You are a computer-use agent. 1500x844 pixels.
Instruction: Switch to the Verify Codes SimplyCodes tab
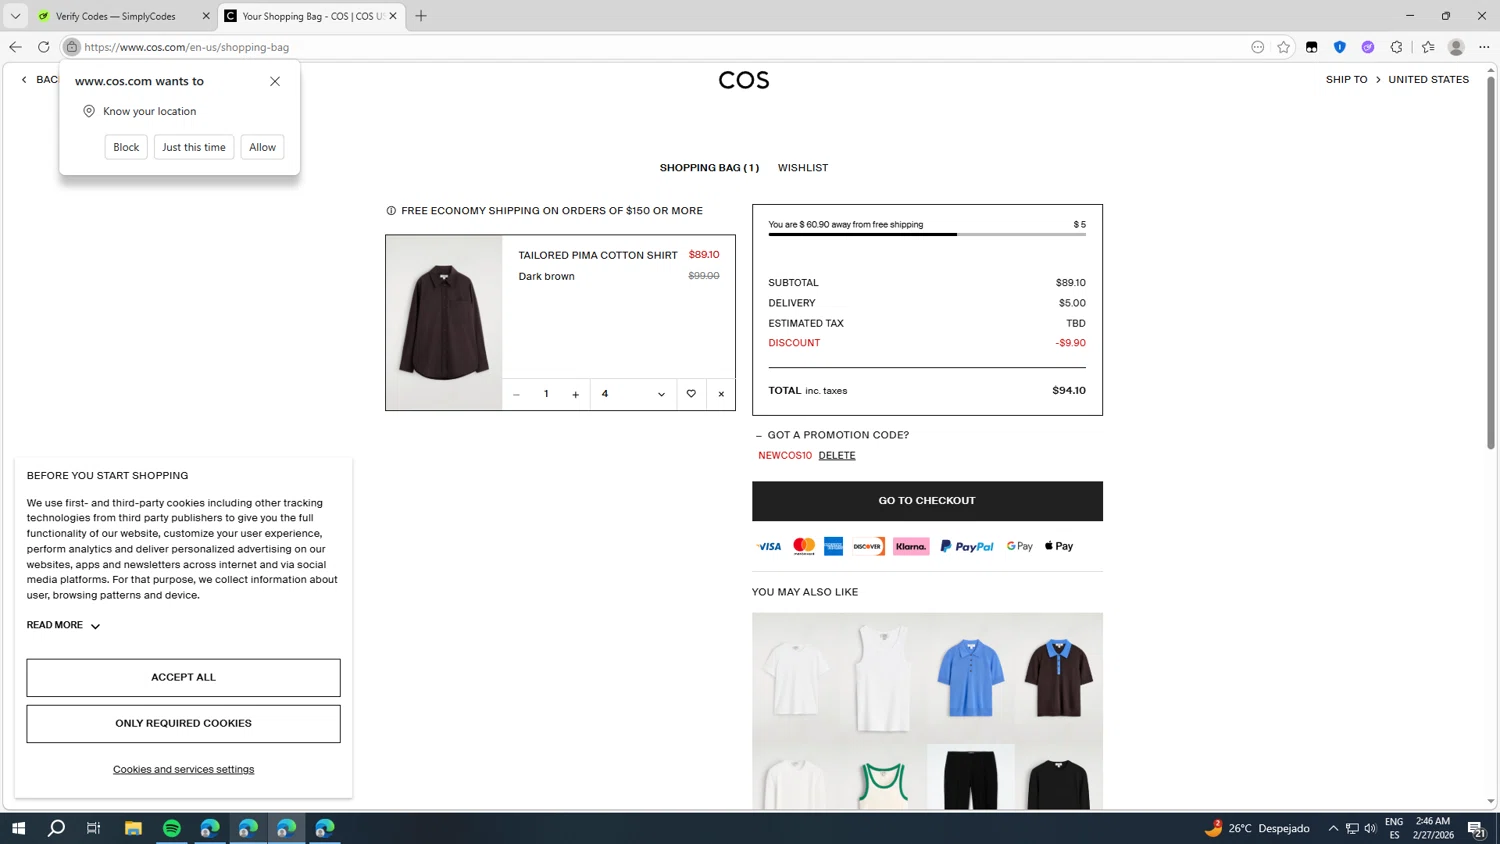pyautogui.click(x=115, y=16)
